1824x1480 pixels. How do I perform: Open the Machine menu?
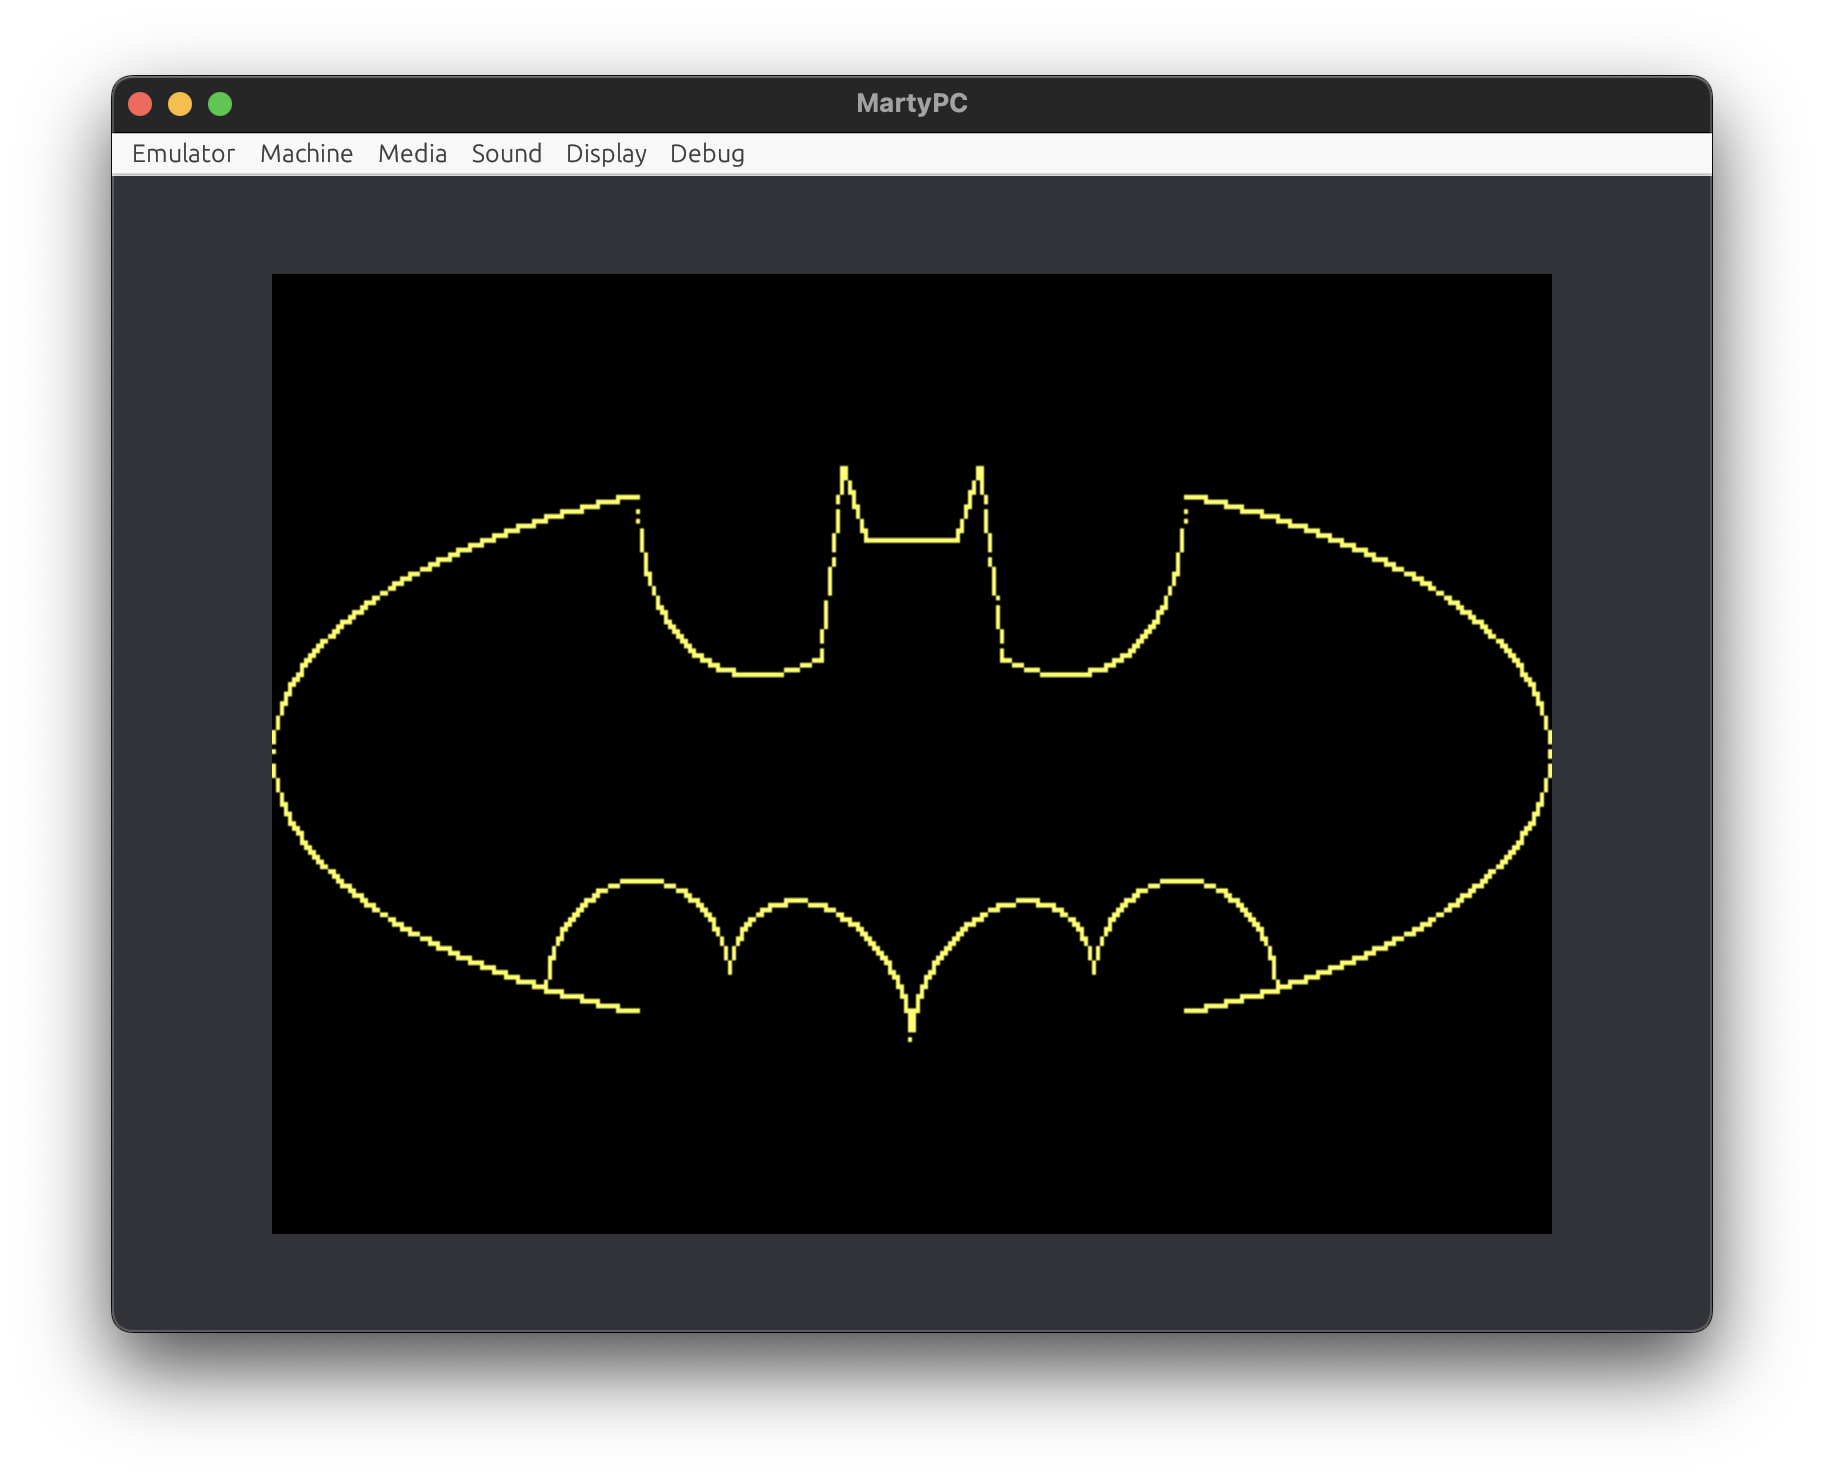[306, 154]
